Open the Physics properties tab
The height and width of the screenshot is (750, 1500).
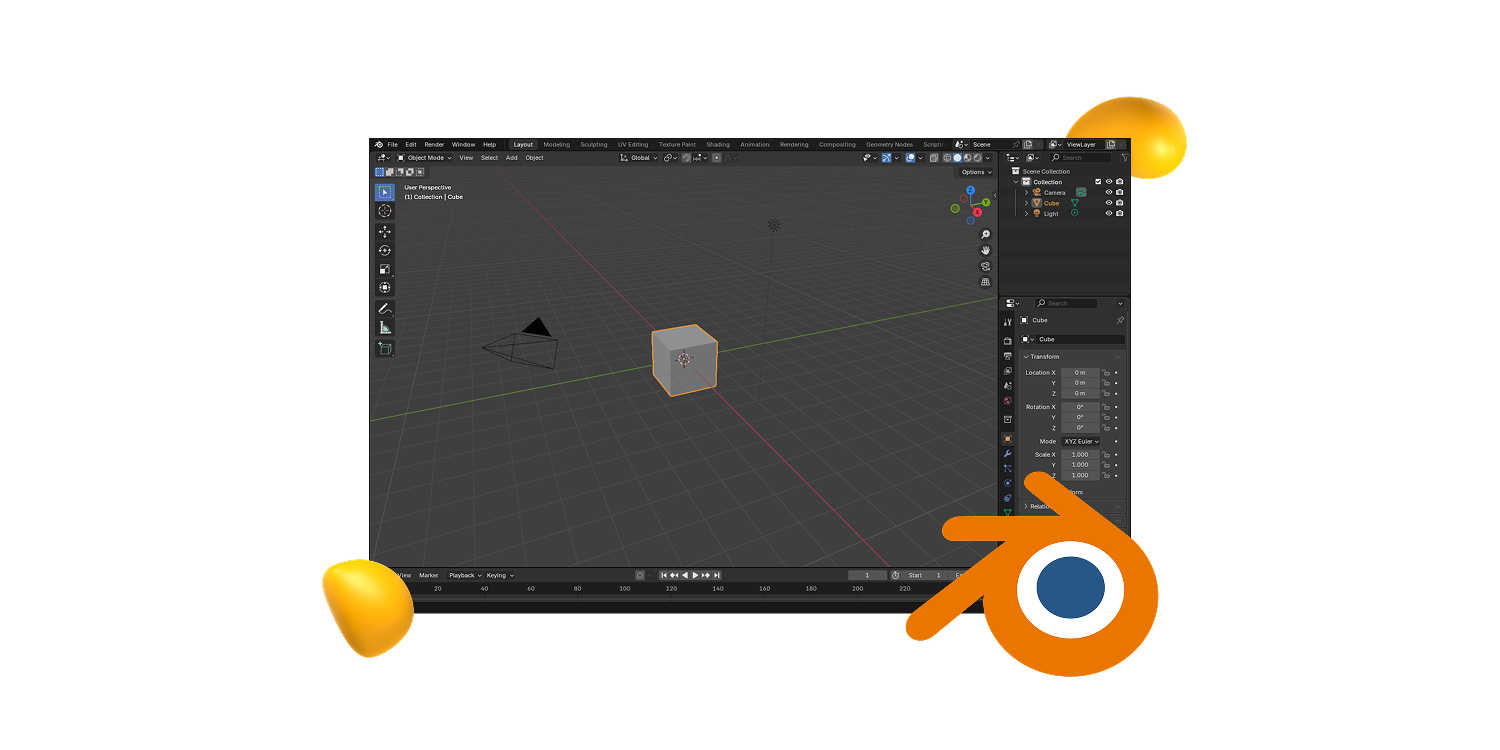[1007, 483]
